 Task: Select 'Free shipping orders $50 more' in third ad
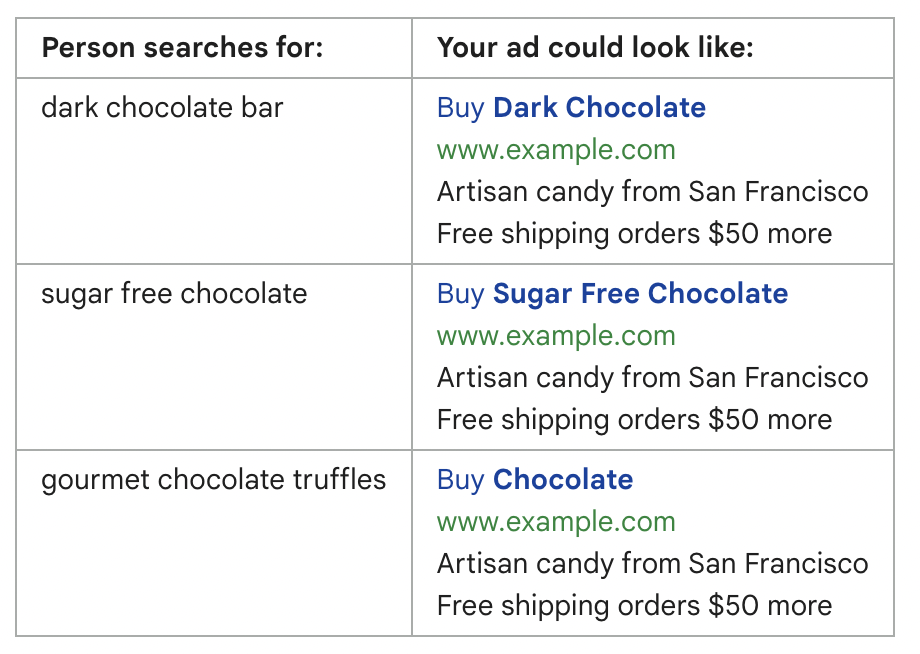634,606
